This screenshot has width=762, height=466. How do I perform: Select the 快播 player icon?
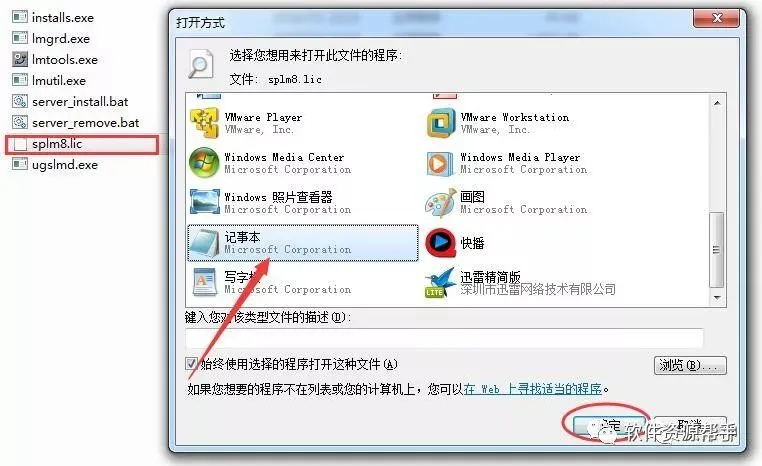pos(441,242)
